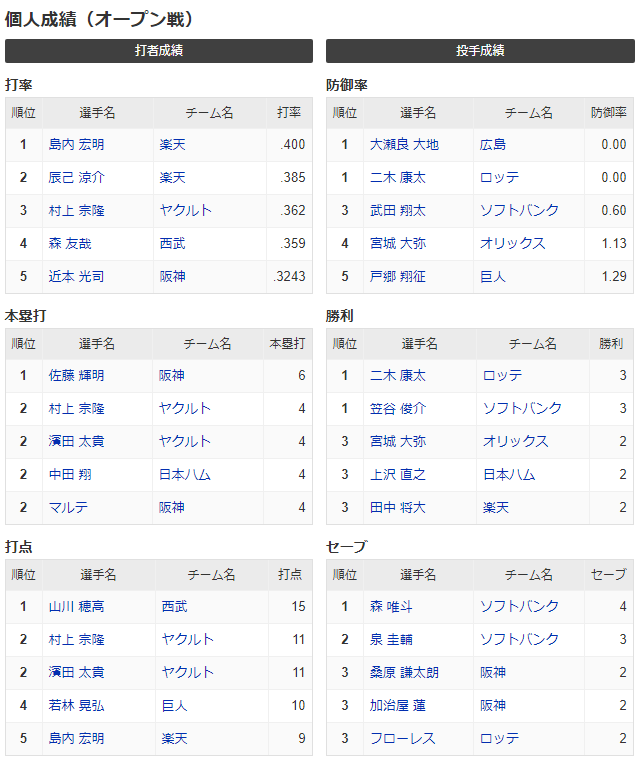Open 近本 光司 player link
This screenshot has width=638, height=761.
pos(76,277)
